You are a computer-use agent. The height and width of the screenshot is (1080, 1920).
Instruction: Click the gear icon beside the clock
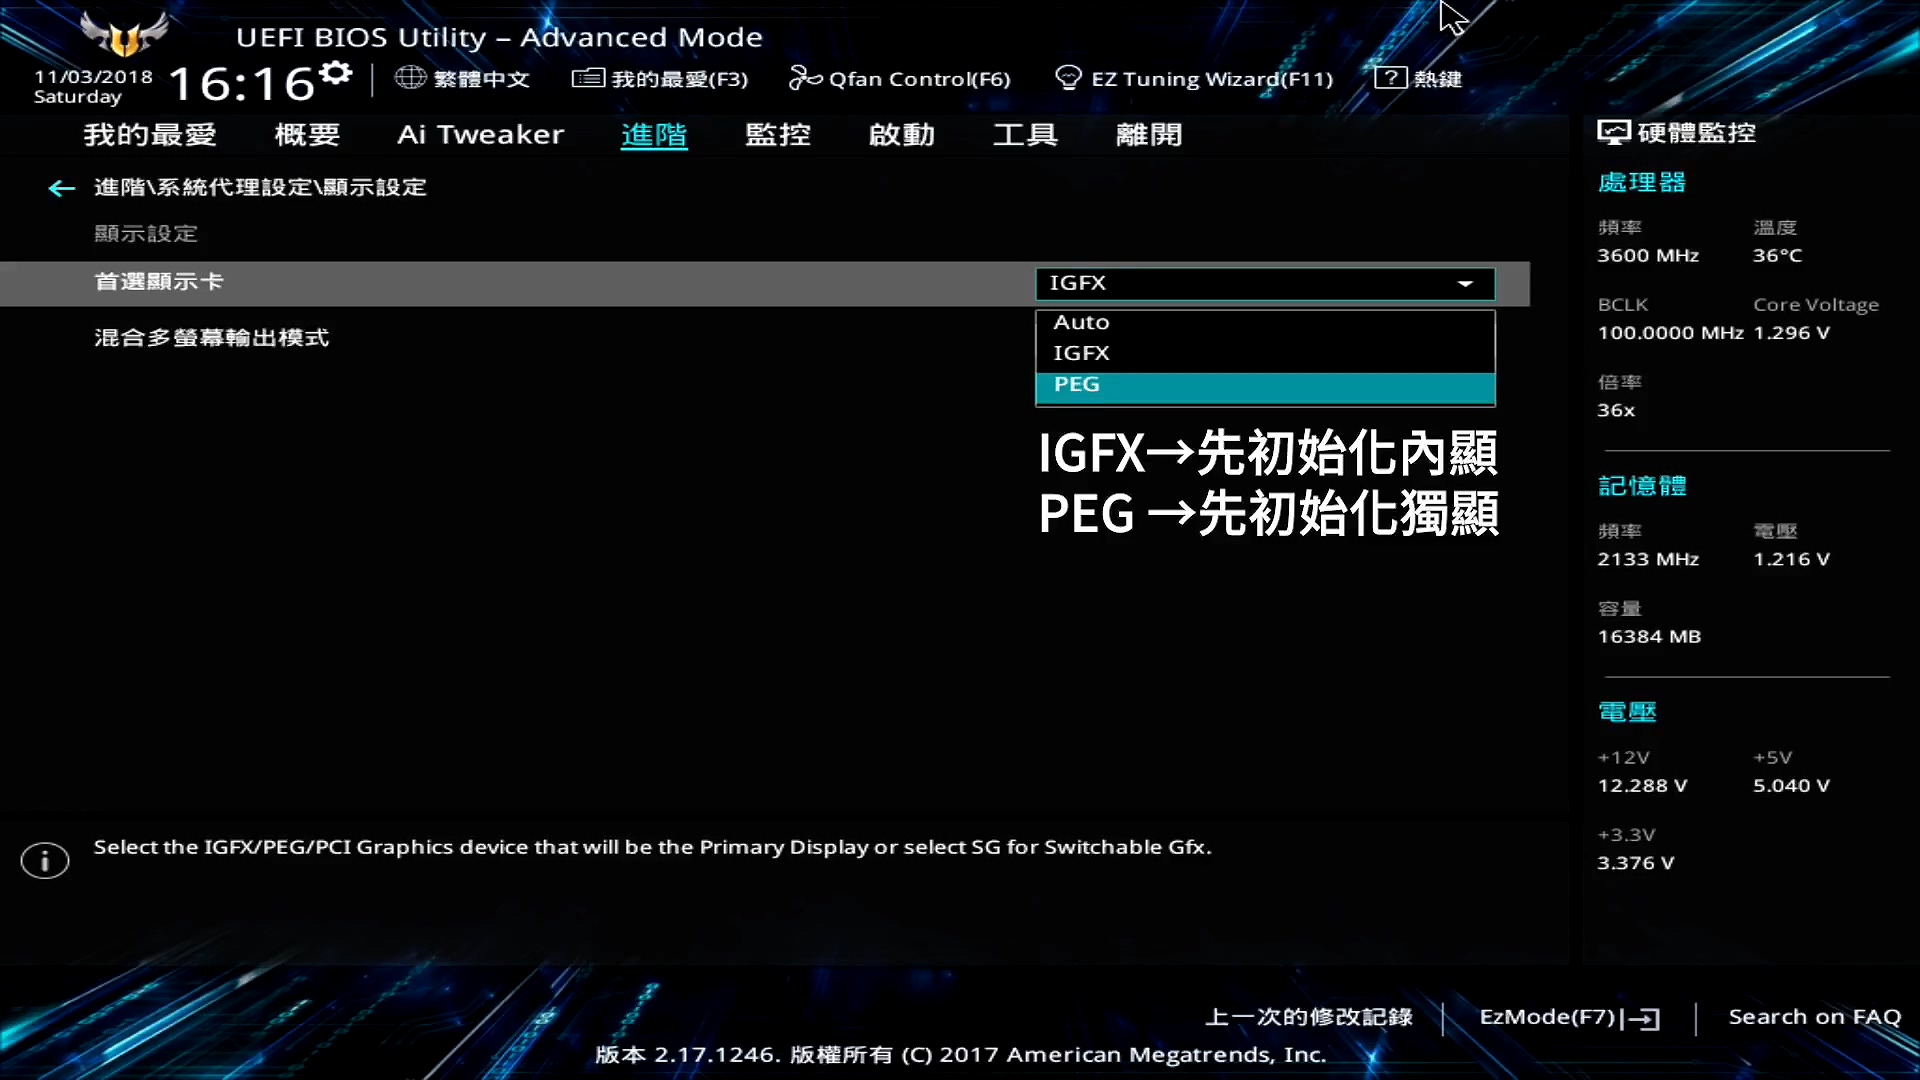coord(334,72)
